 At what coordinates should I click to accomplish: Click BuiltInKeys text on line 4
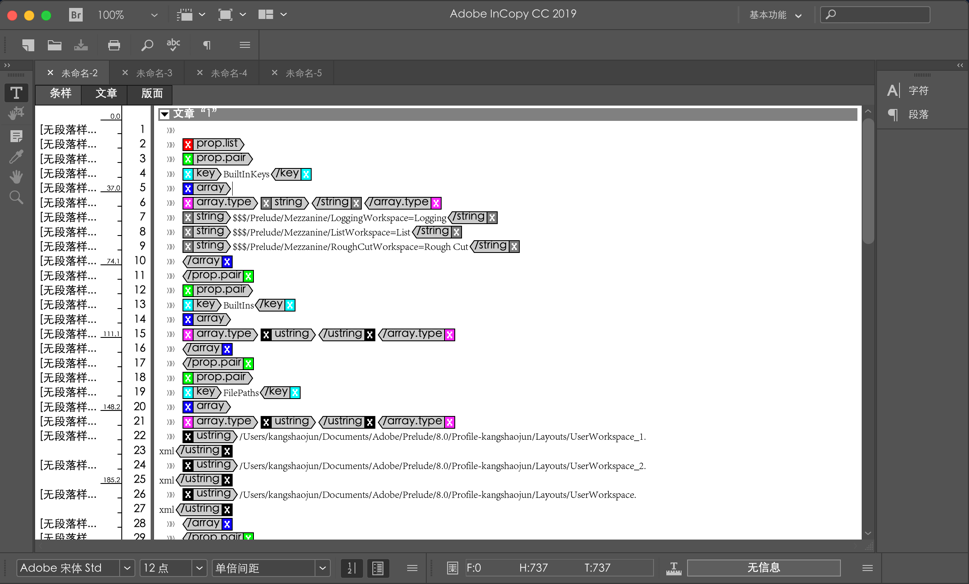point(246,174)
